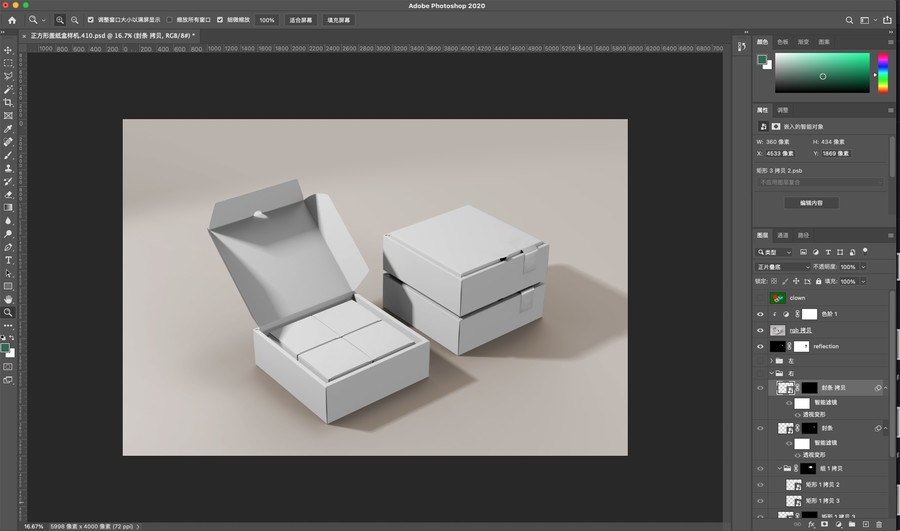
Task: Choose Zoom Out mode in options bar
Action: [x=75, y=20]
